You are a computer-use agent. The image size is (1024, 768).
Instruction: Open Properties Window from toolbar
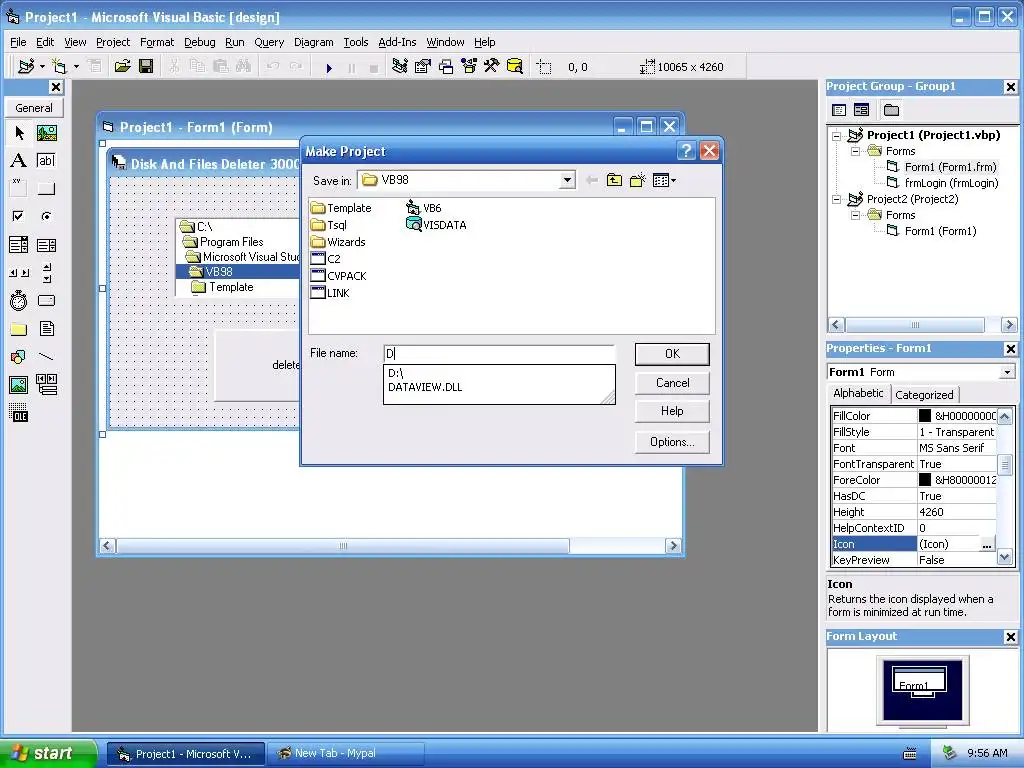click(423, 67)
